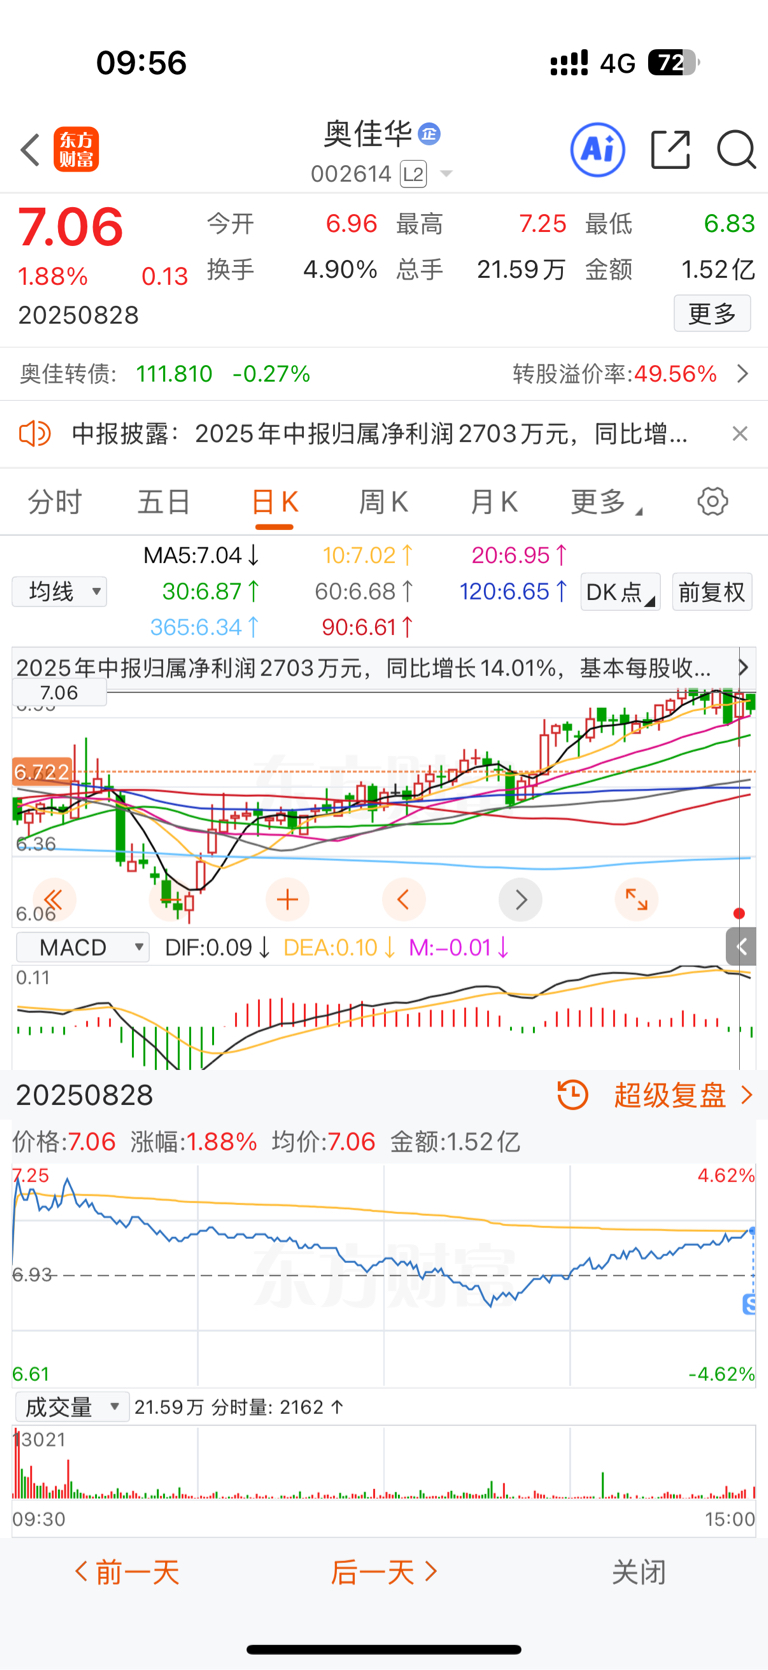Tap the large 7.06 current price
Viewport: 768px width, 1670px height.
(70, 227)
